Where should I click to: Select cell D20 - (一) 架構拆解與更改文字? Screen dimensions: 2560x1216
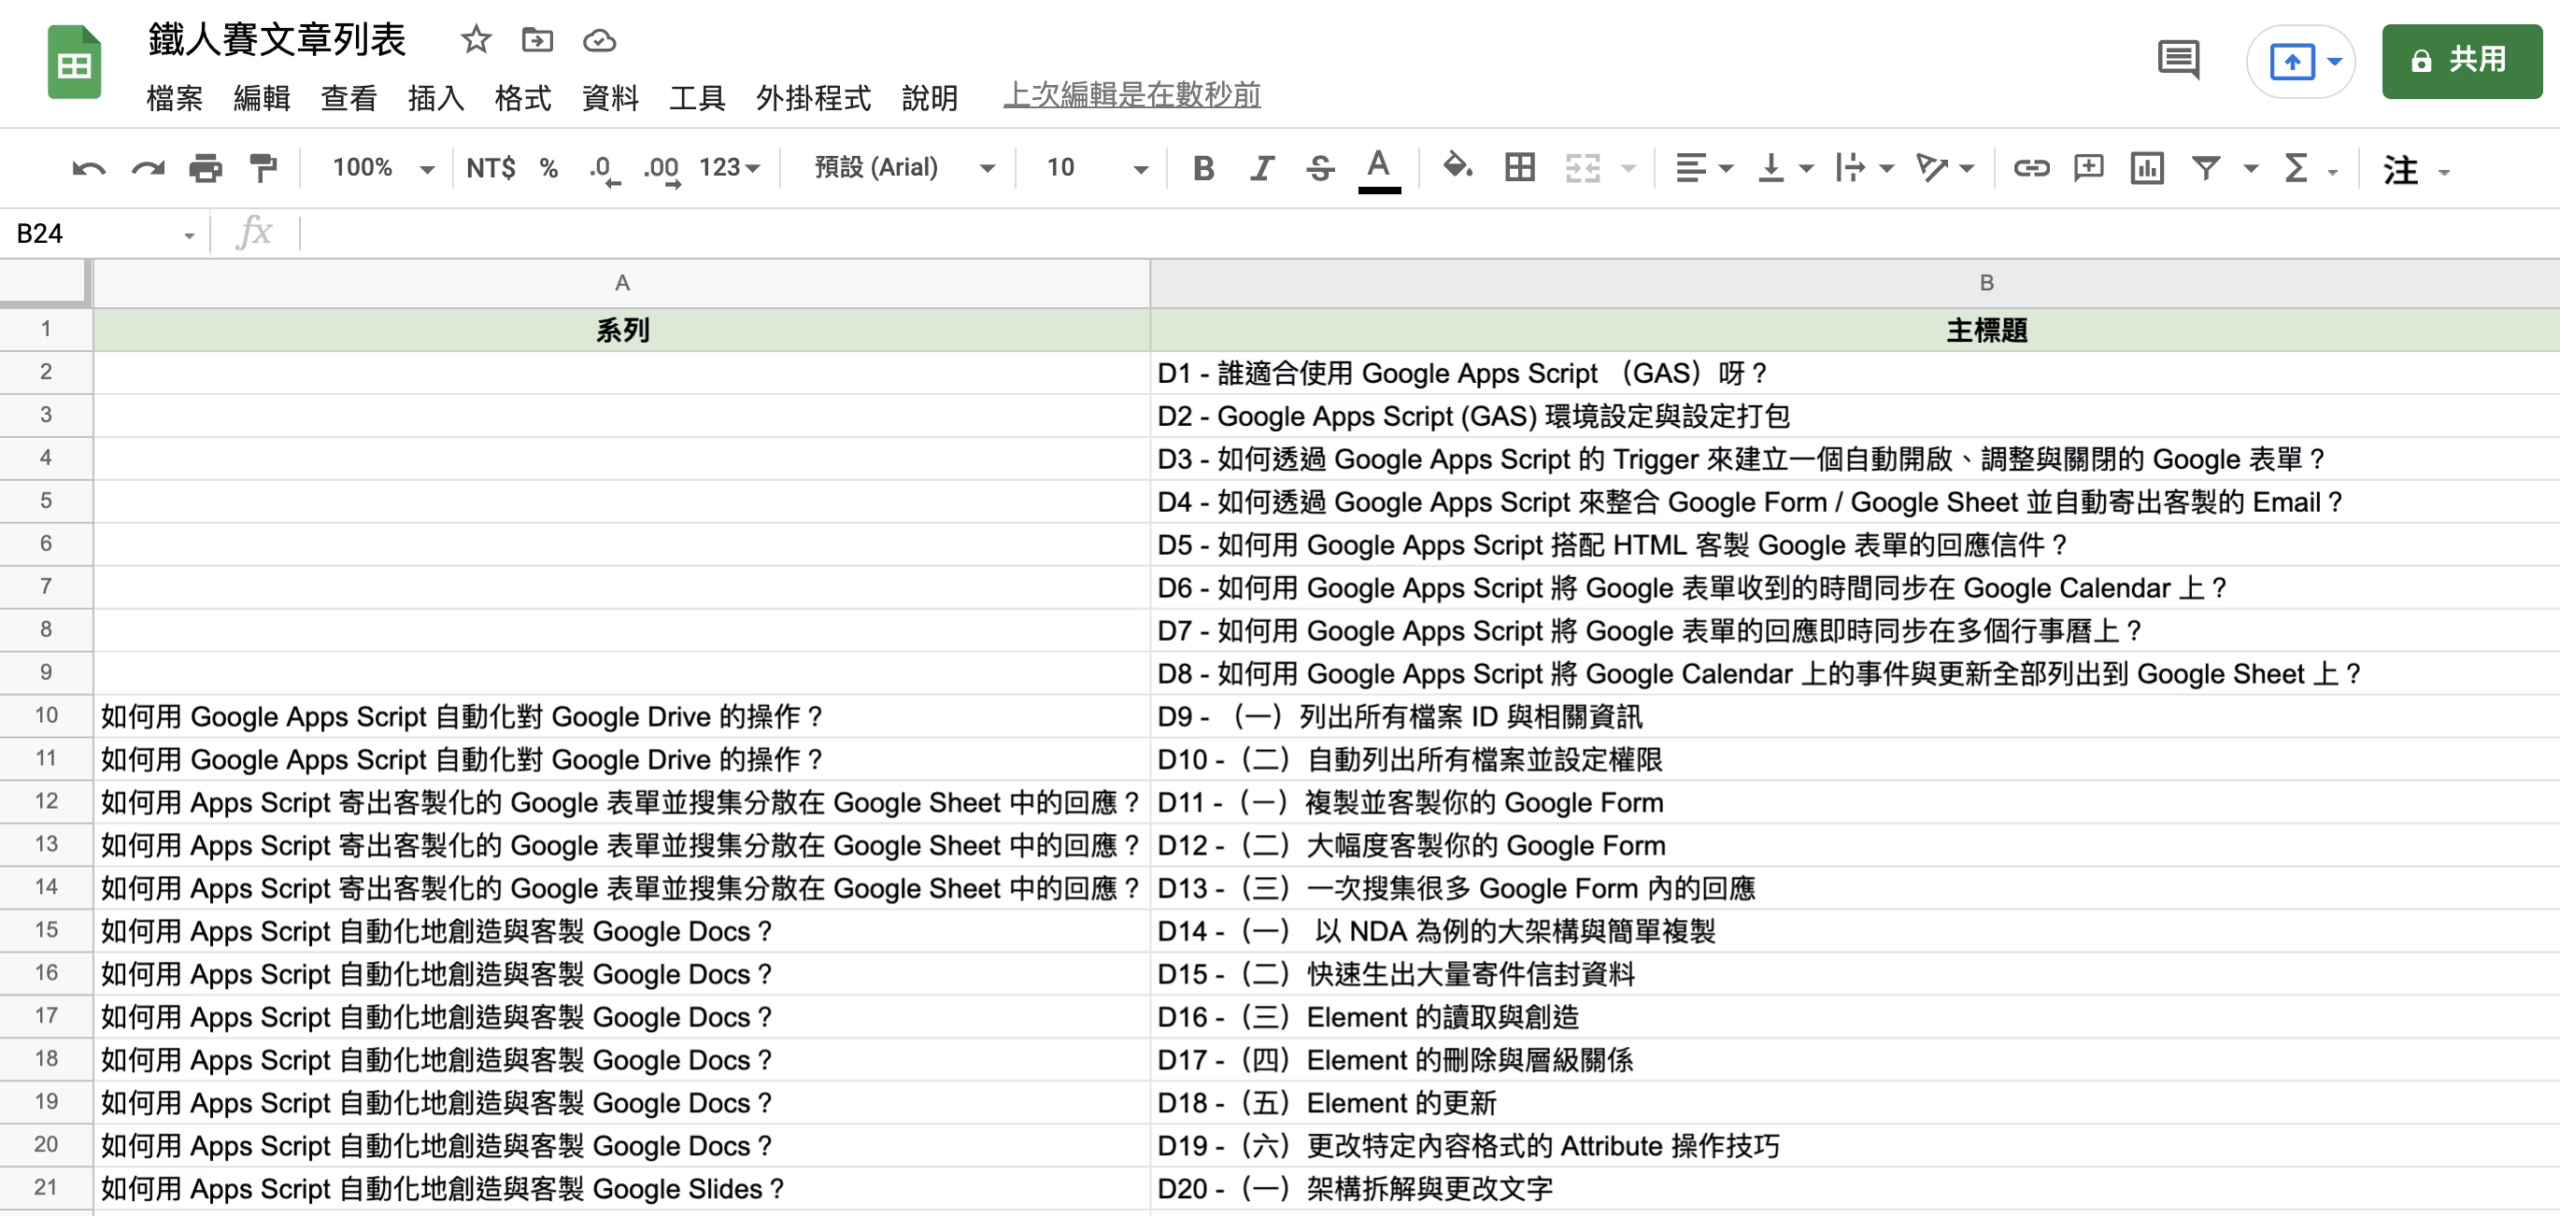pos(1855,1188)
